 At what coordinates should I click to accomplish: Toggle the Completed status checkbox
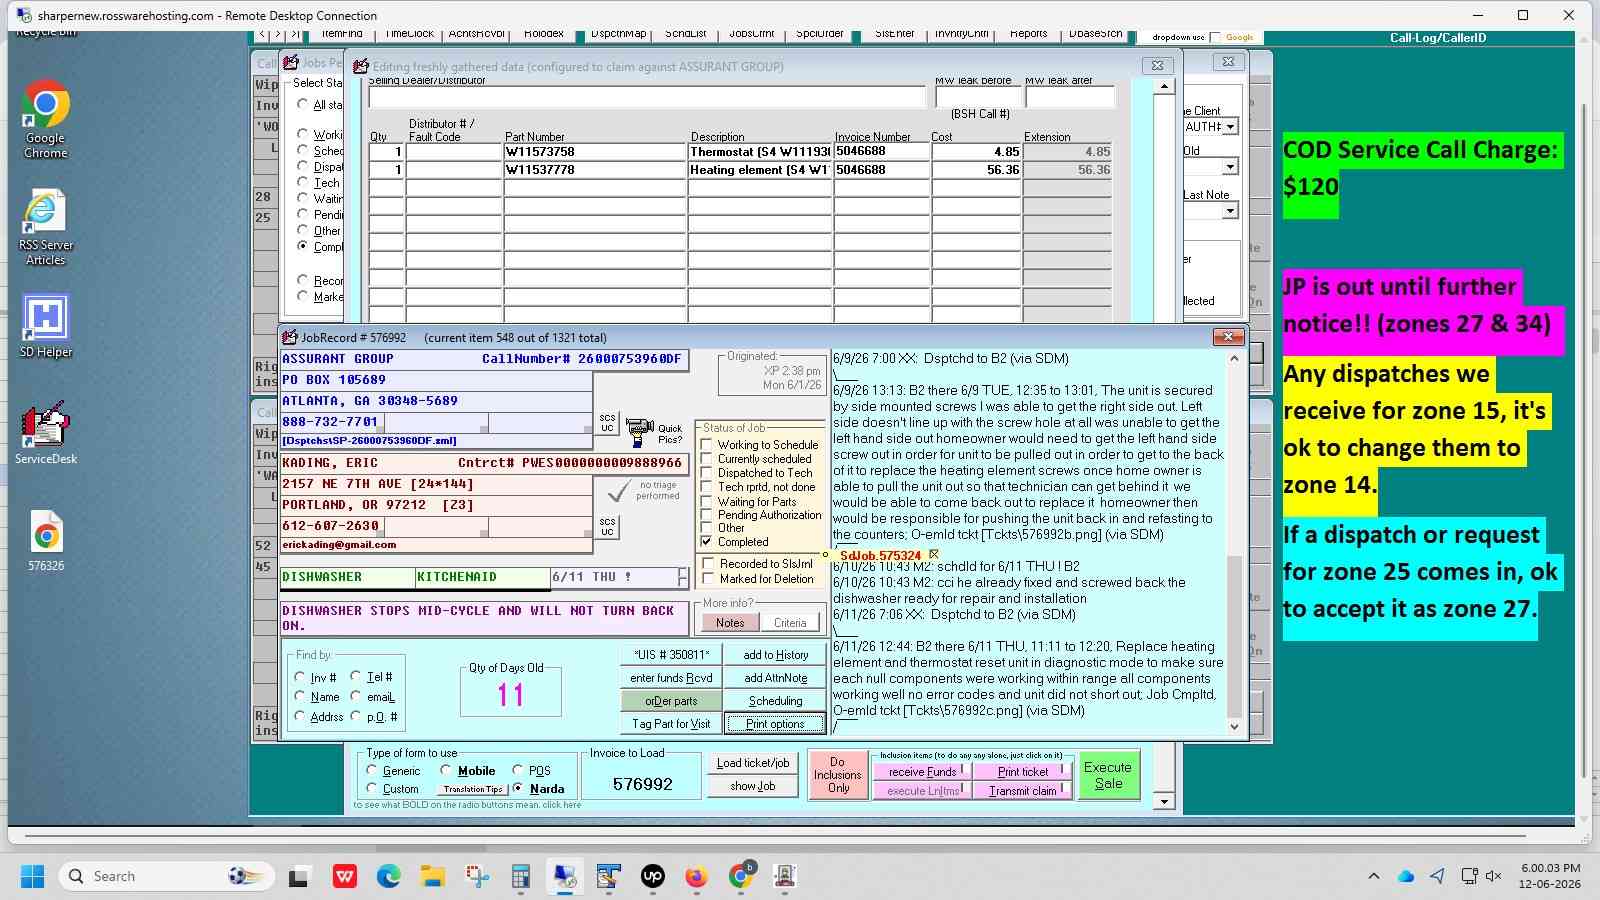tap(707, 542)
